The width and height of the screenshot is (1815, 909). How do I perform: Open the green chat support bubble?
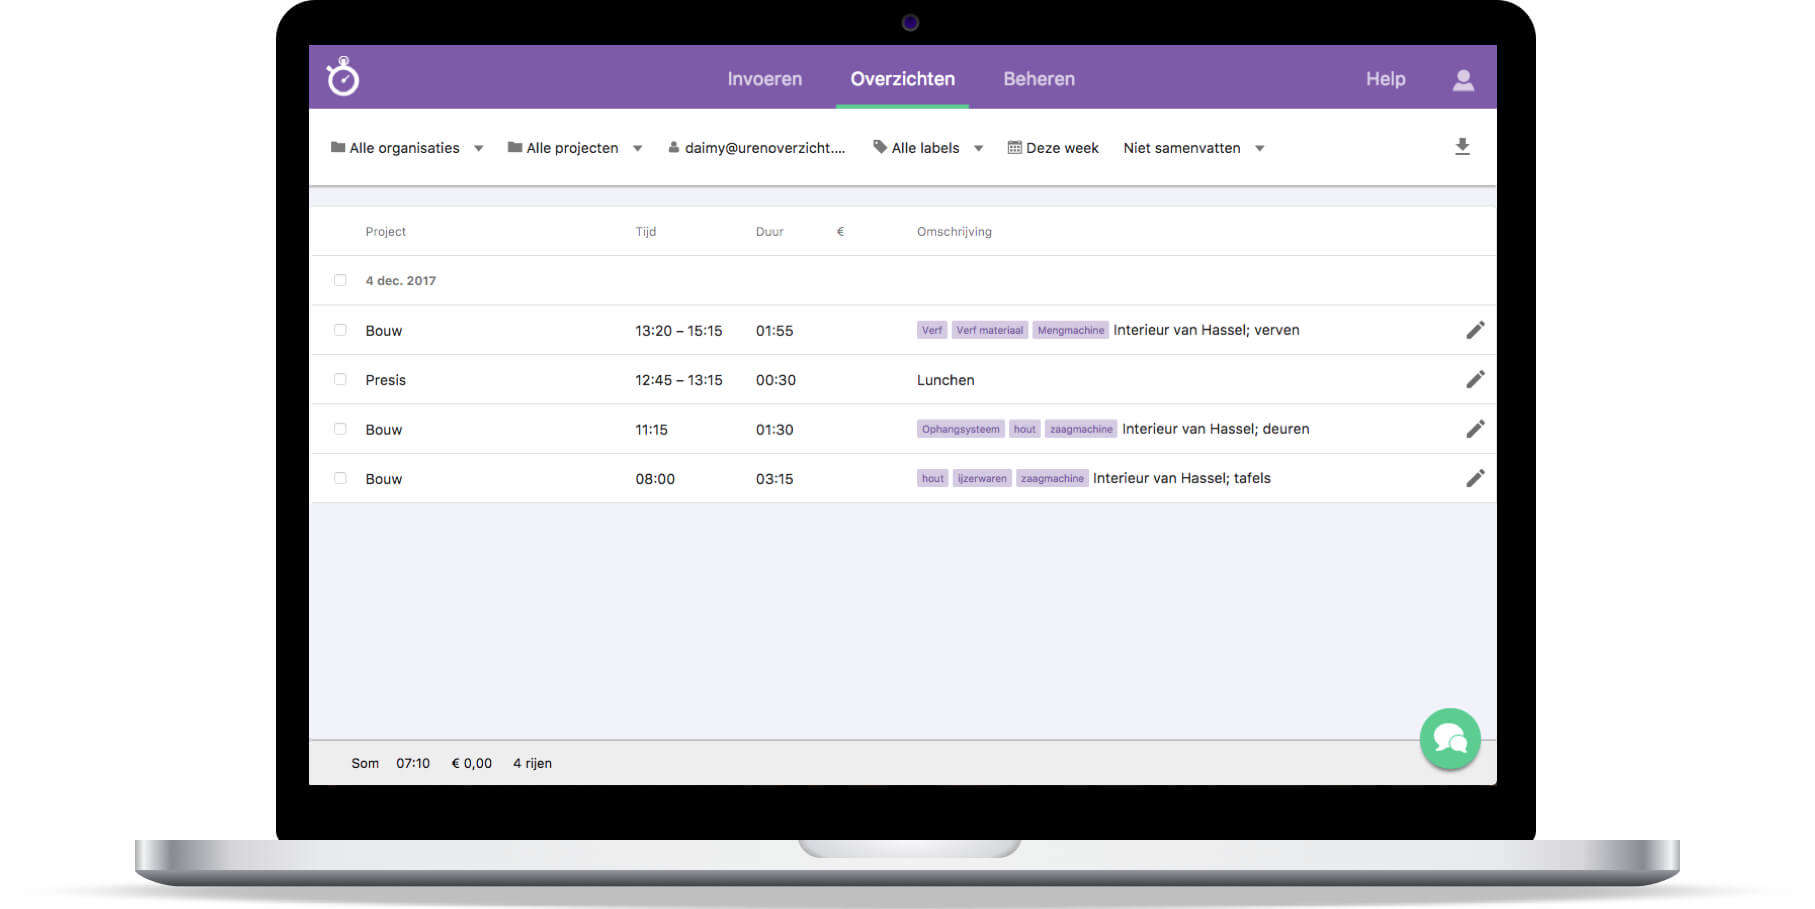tap(1450, 739)
